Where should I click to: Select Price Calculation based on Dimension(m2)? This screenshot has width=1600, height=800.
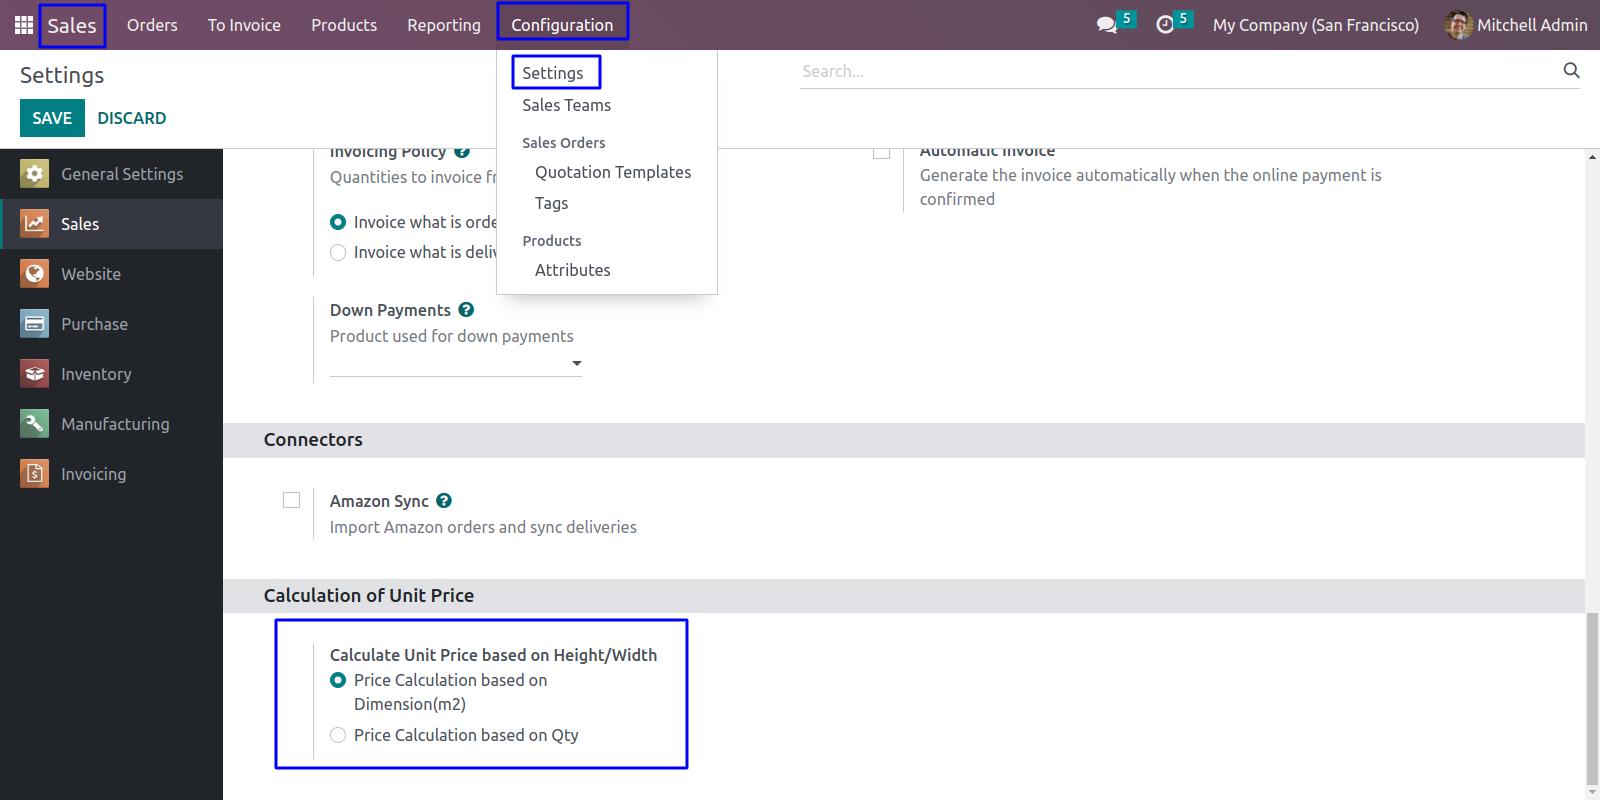338,680
